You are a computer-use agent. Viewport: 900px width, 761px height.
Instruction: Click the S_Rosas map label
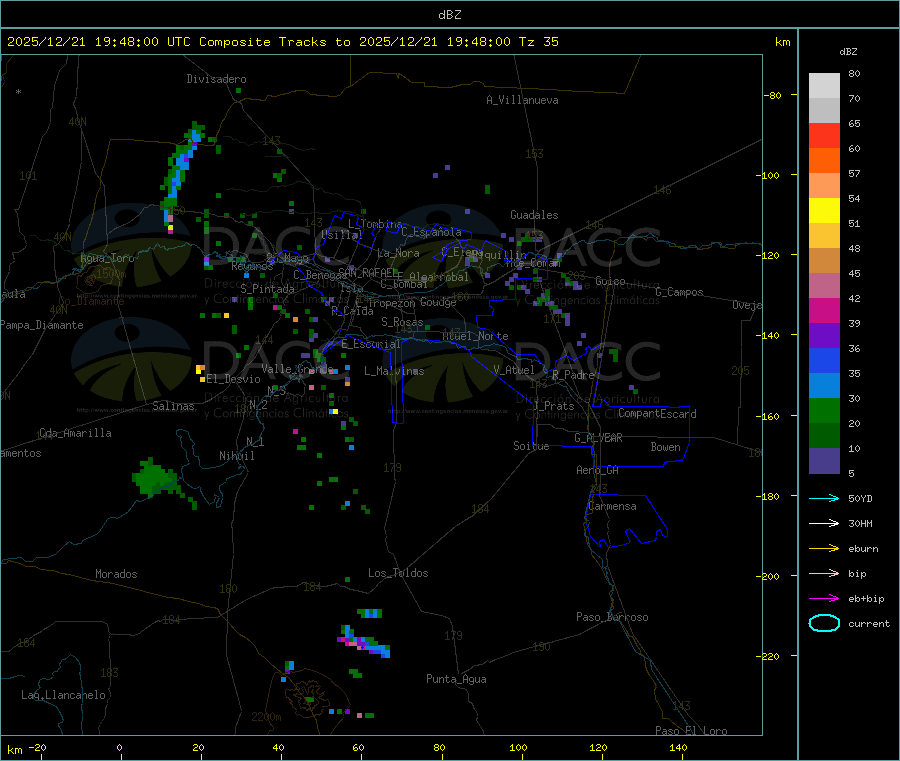402,322
